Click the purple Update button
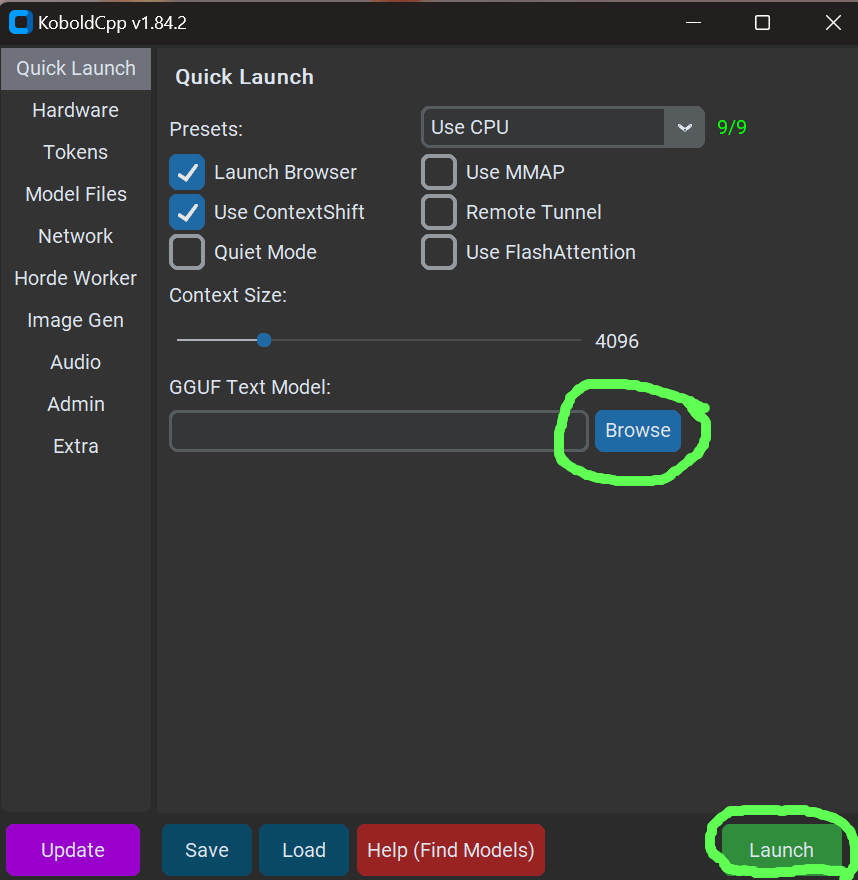This screenshot has height=880, width=858. (x=73, y=850)
